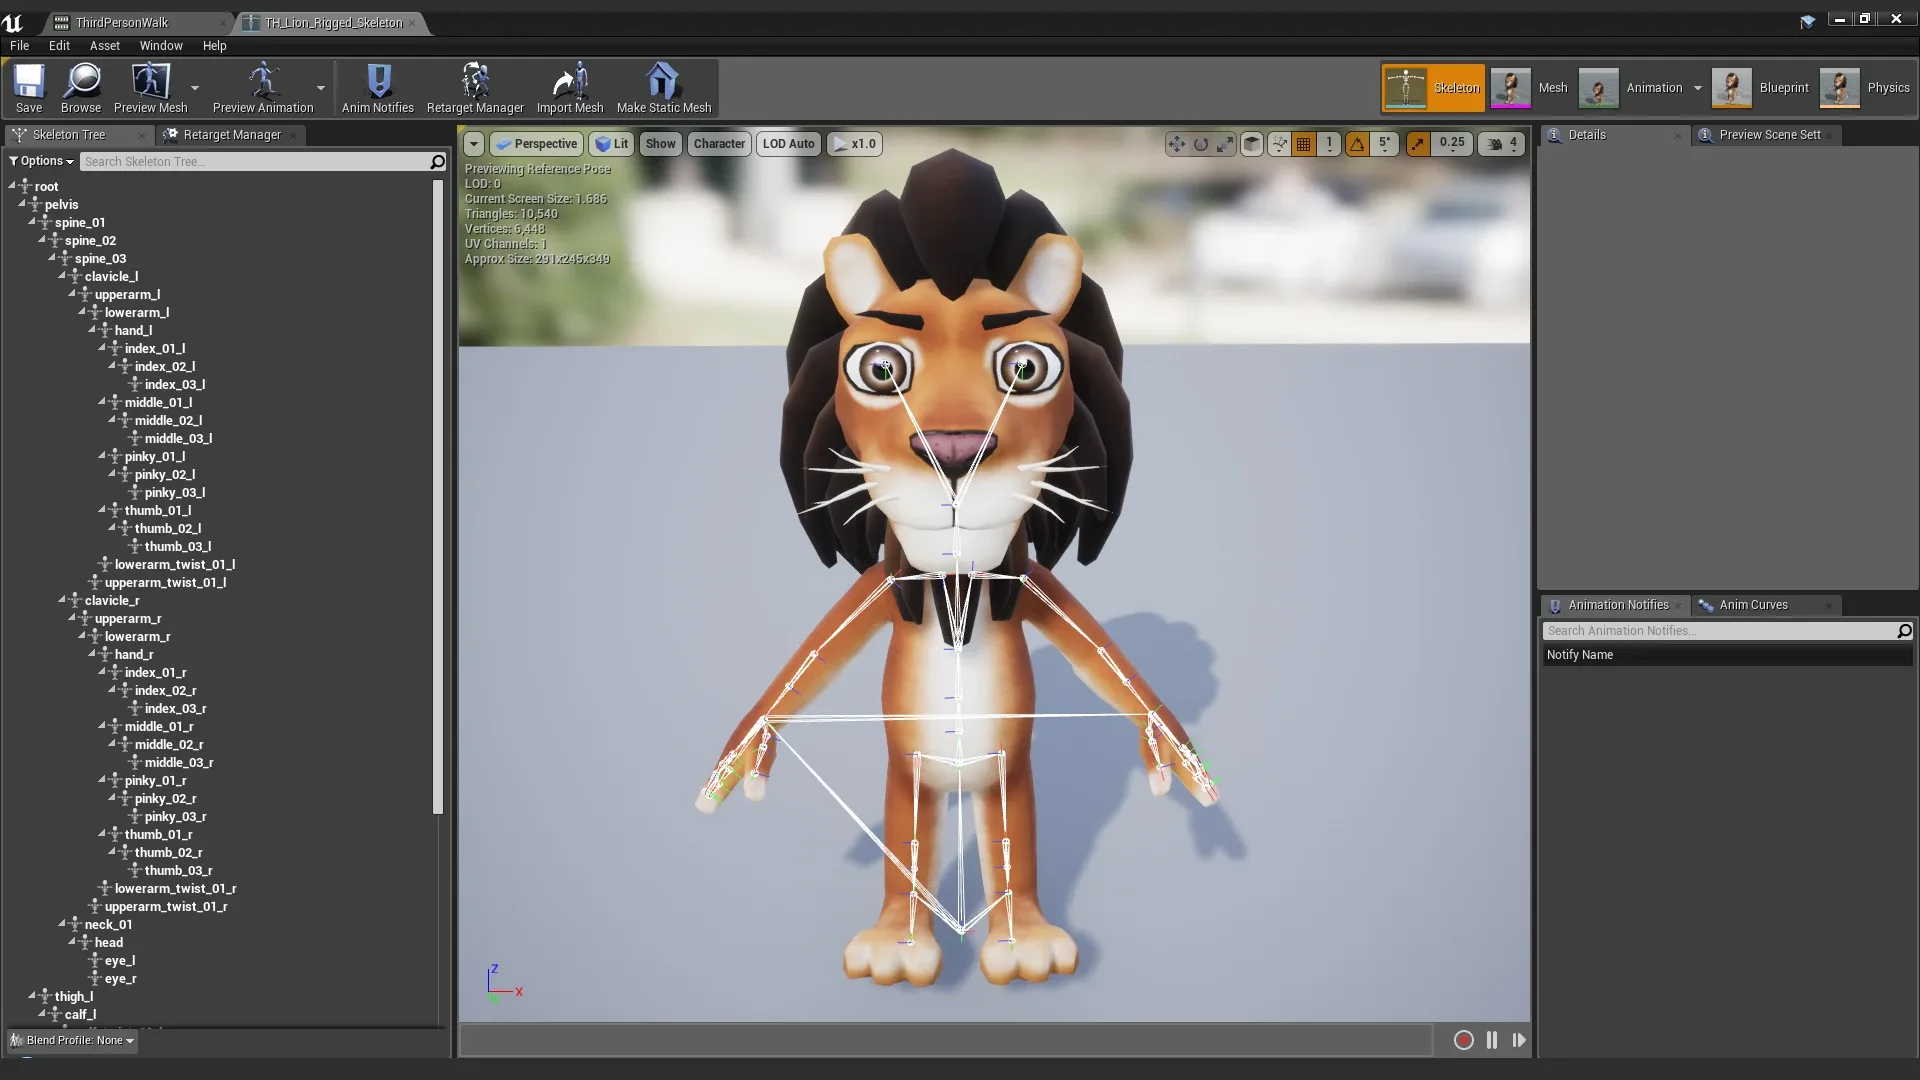Cycle the coordinate system cube icon
1920x1080 pixels.
[1252, 144]
